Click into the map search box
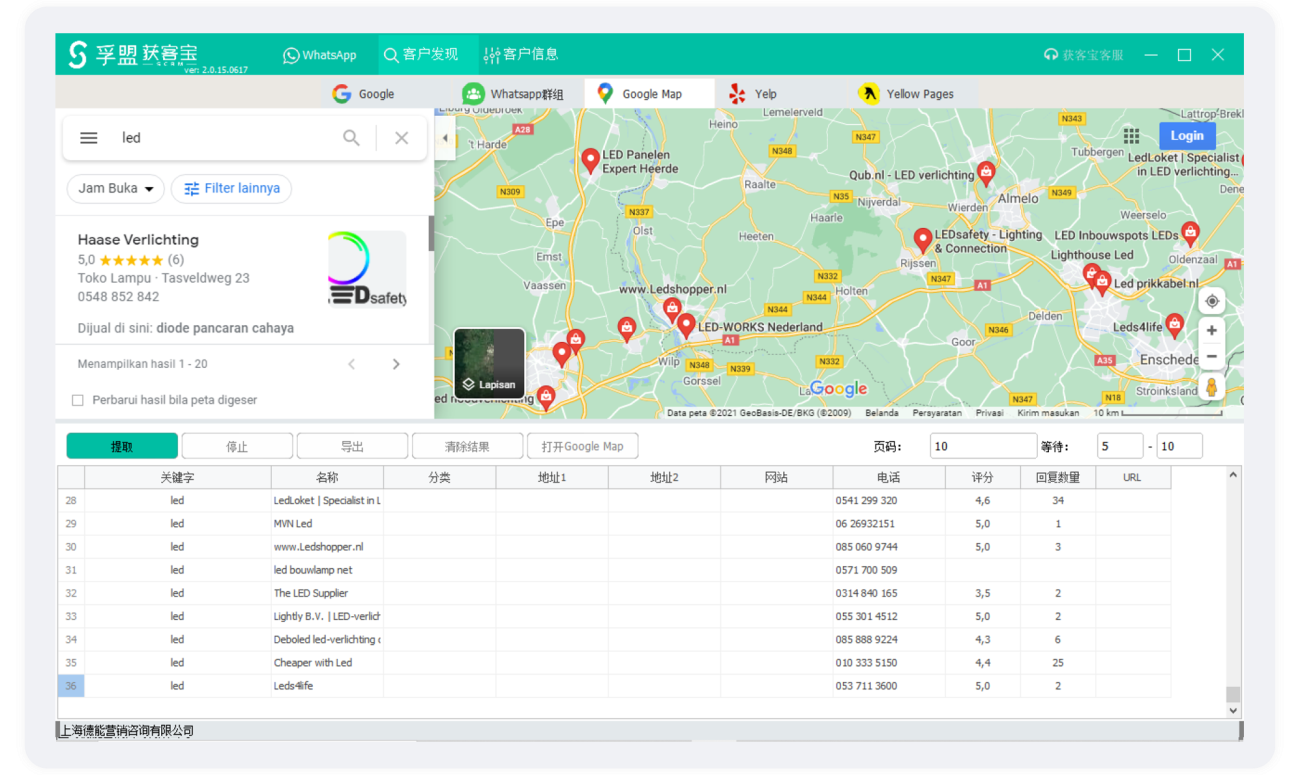This screenshot has height=775, width=1300. (x=225, y=138)
